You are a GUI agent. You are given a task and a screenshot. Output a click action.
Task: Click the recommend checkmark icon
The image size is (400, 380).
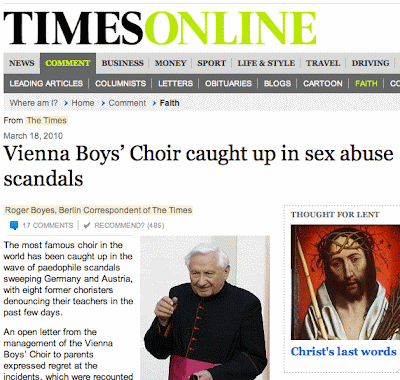87,226
